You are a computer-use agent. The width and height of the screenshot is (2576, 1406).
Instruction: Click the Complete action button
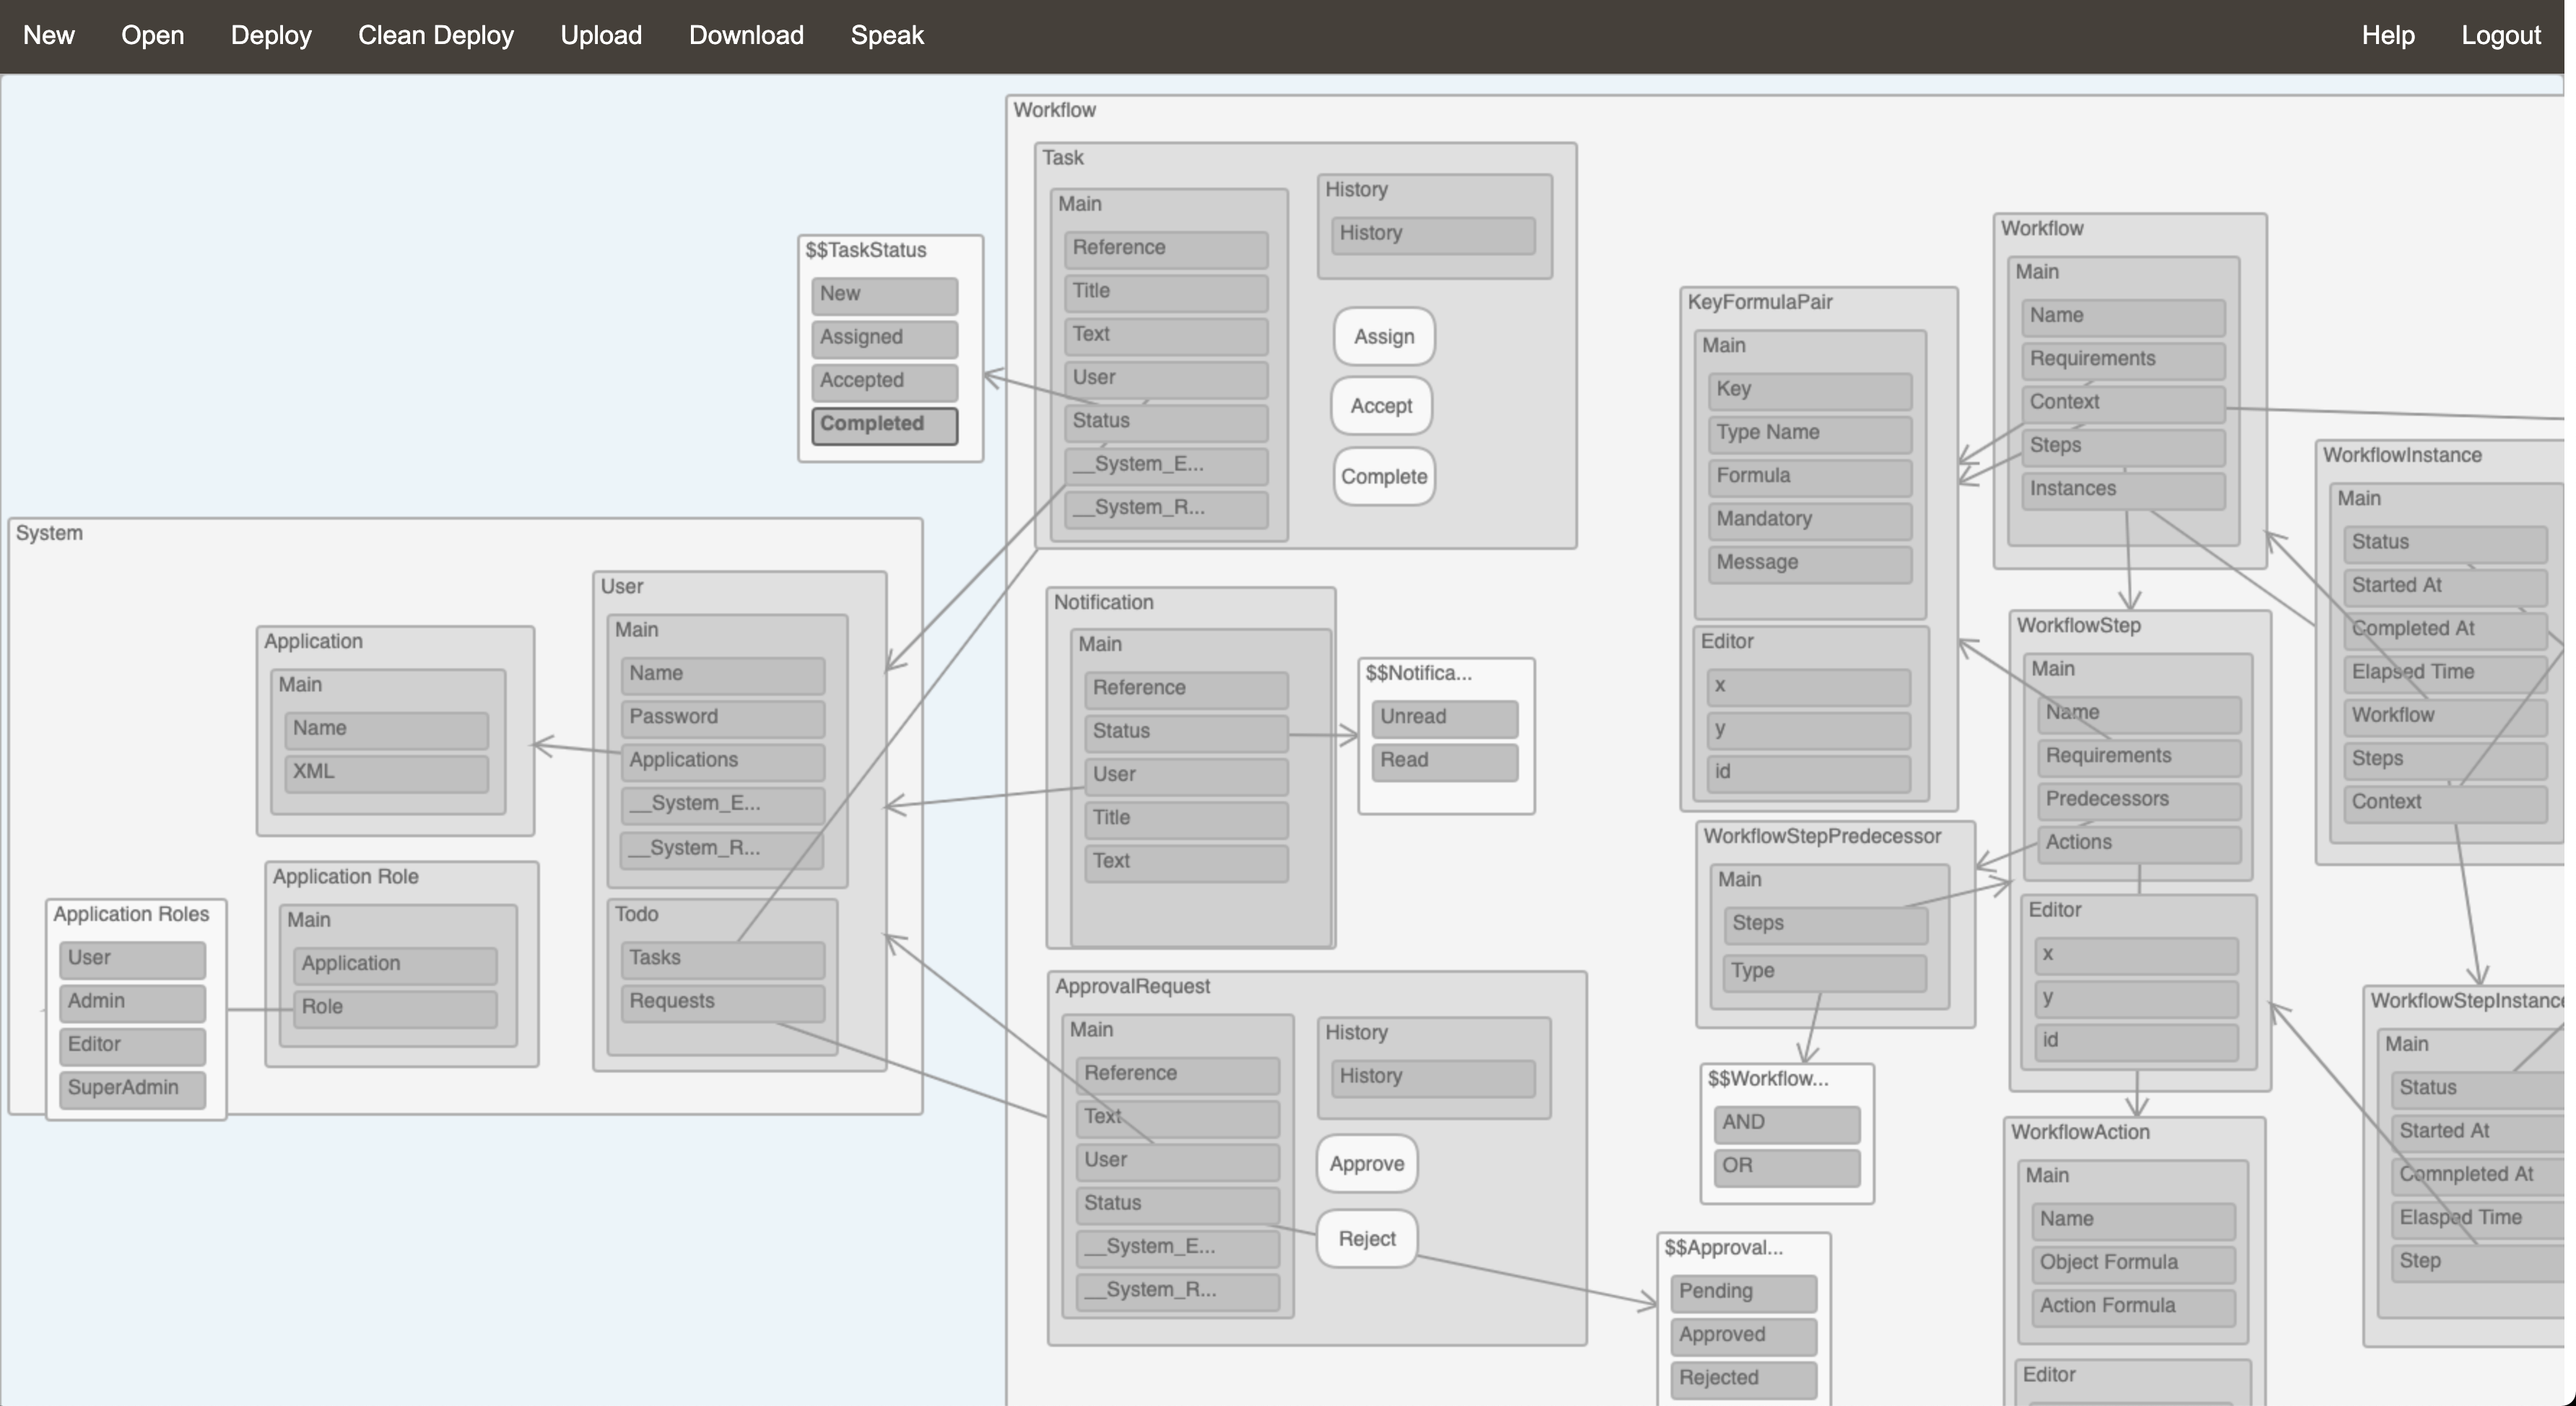pos(1383,476)
